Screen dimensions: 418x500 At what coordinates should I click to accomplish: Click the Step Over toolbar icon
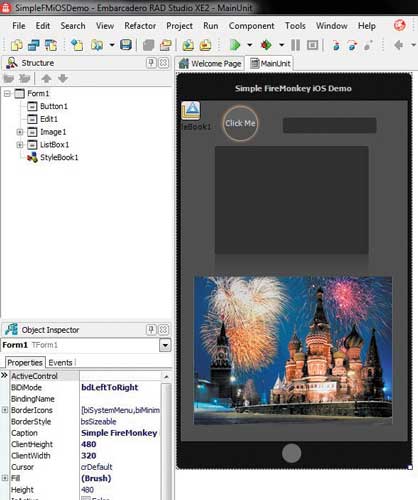pyautogui.click(x=352, y=45)
